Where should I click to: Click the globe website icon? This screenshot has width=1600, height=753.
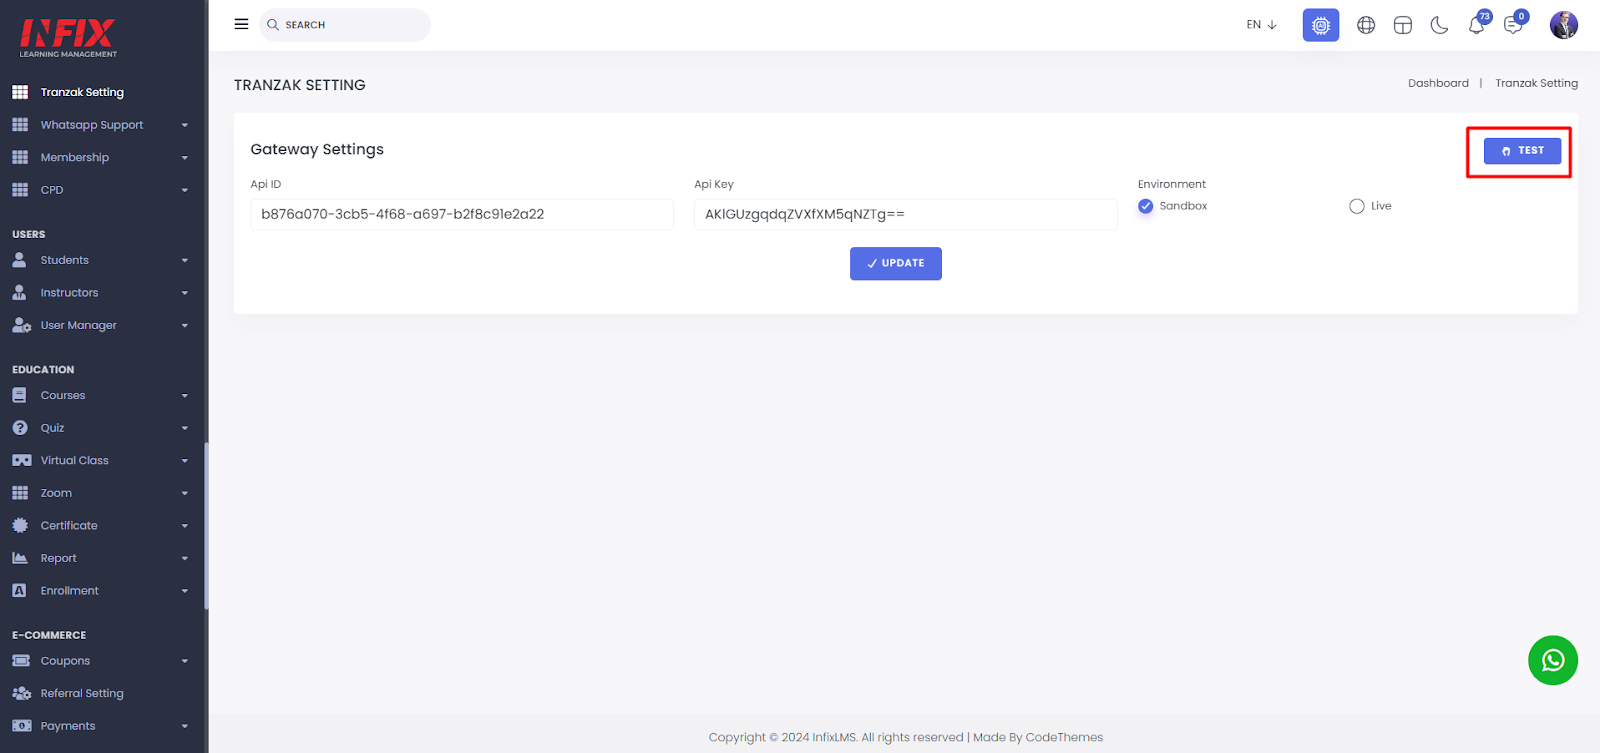[1366, 25]
